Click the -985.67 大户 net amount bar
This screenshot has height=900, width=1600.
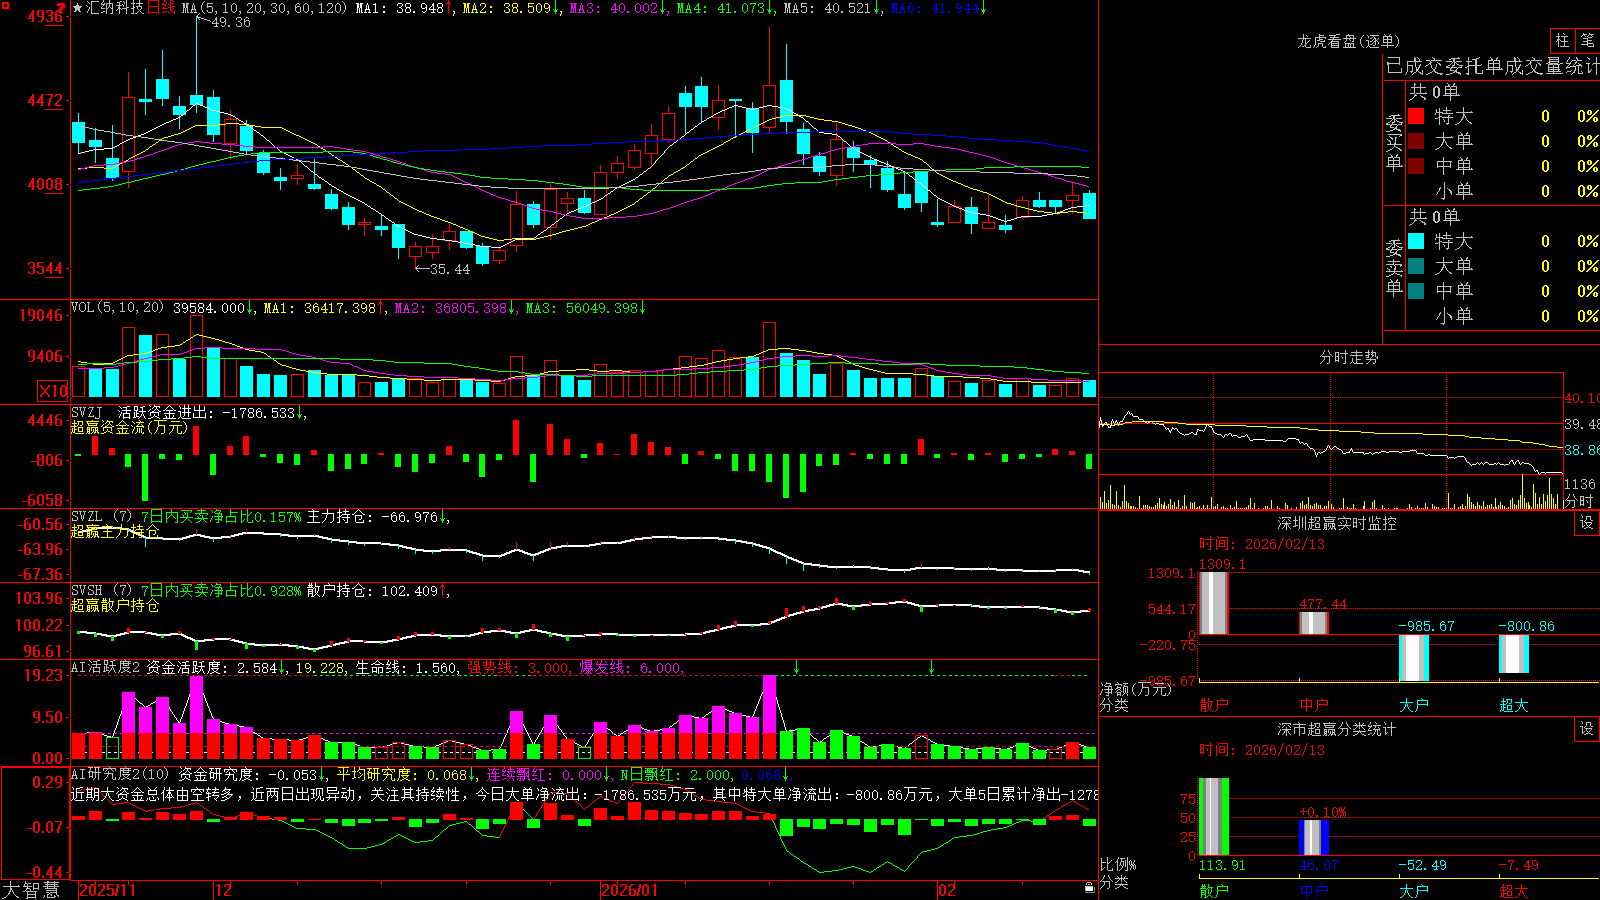(1414, 658)
